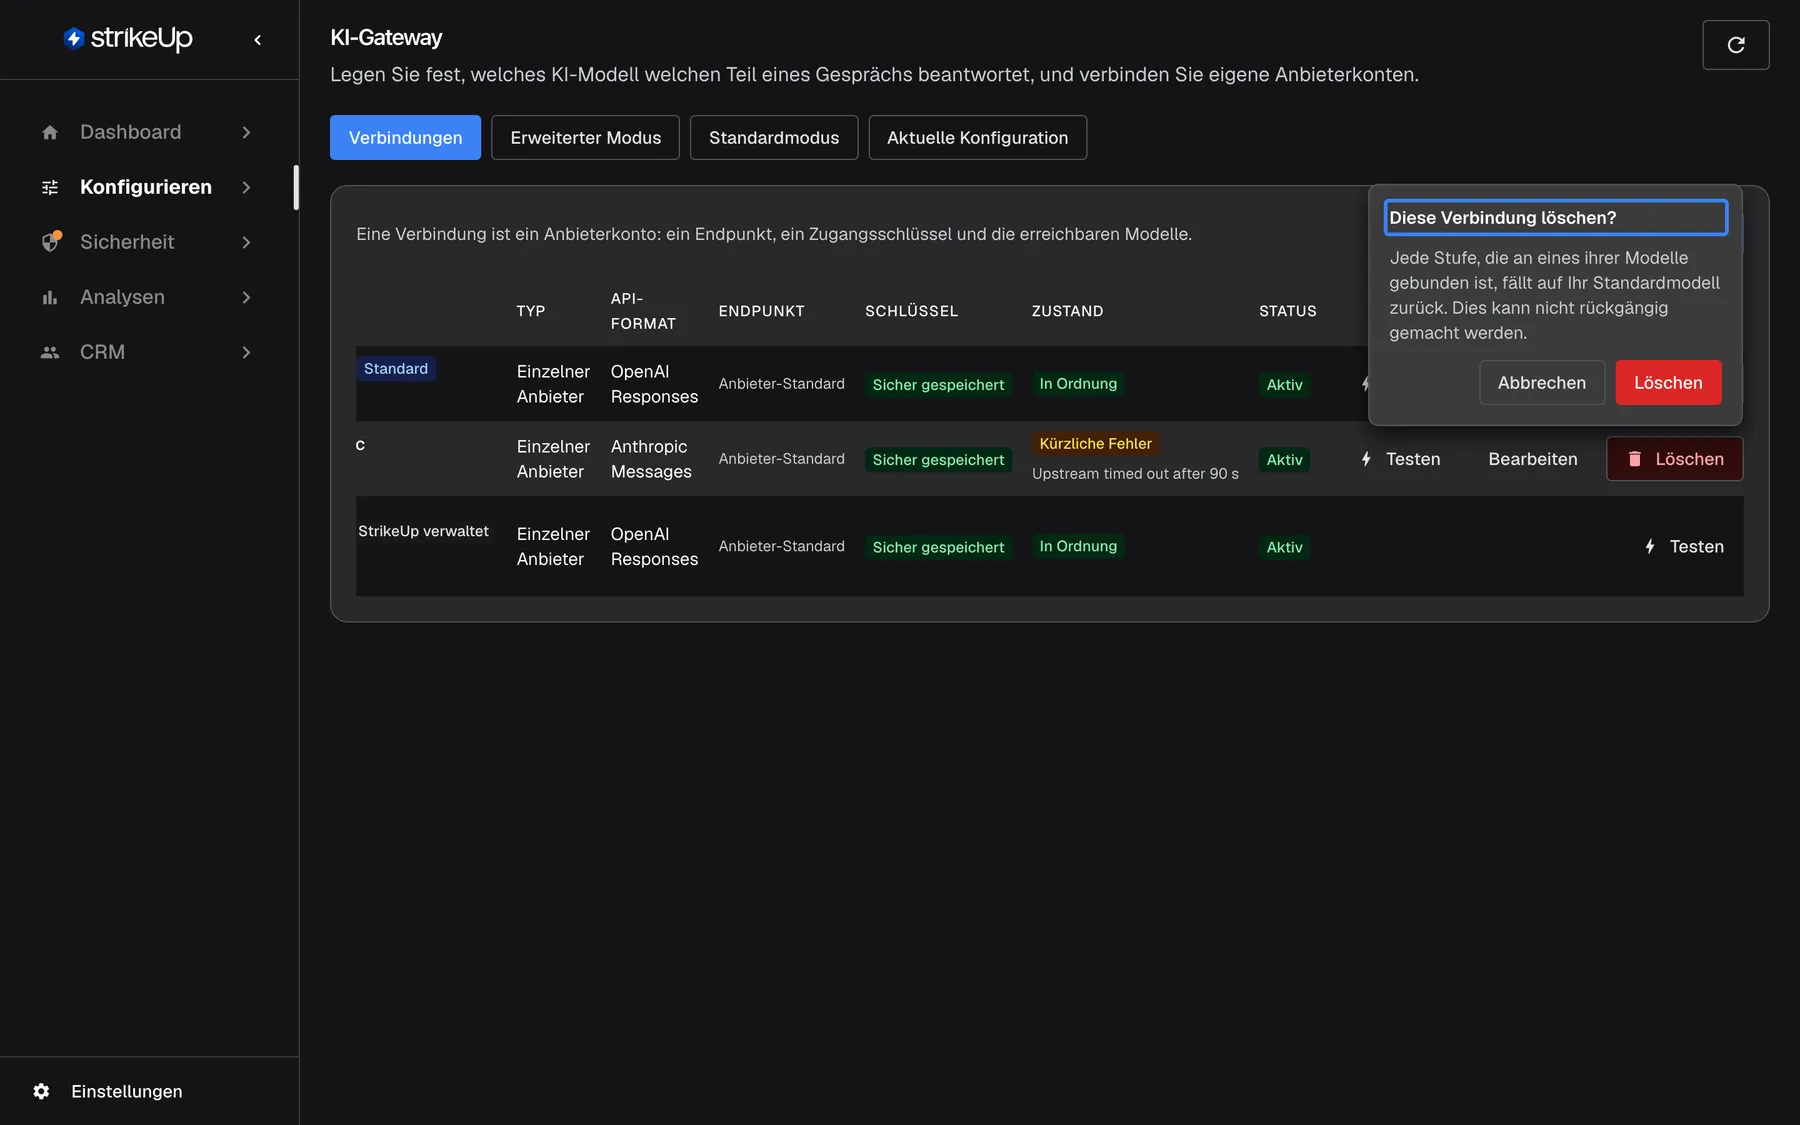
Task: Click Testen label for connection c
Action: pos(1413,459)
